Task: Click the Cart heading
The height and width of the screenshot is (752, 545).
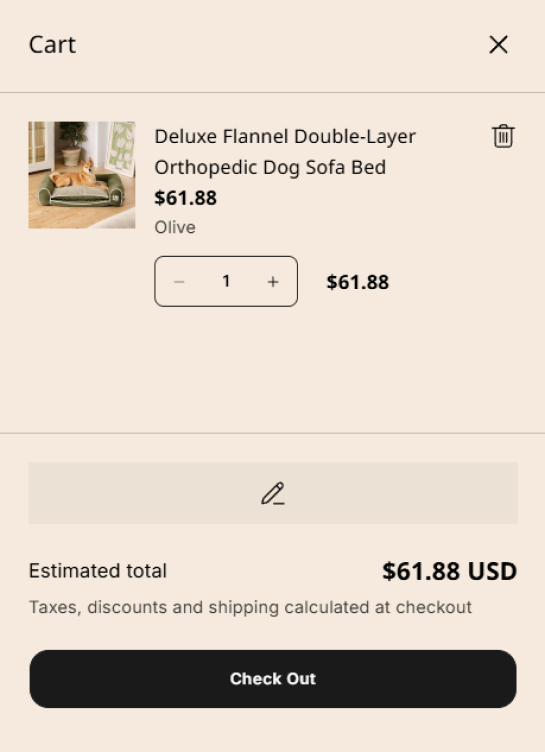Action: click(x=52, y=45)
